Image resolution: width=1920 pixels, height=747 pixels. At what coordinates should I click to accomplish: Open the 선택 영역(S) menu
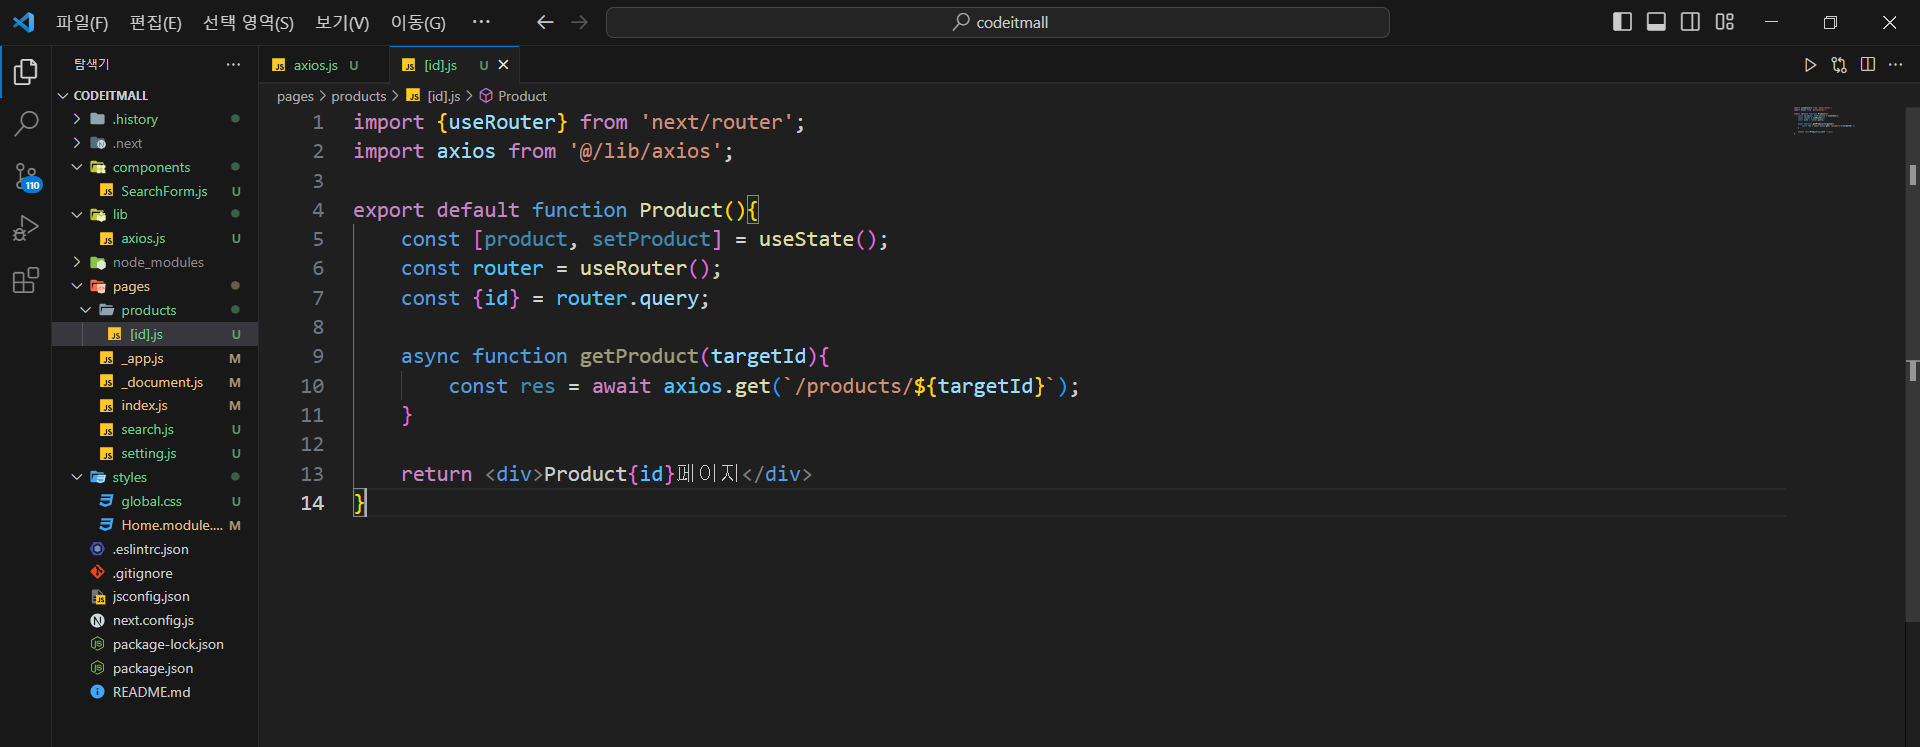tap(248, 22)
